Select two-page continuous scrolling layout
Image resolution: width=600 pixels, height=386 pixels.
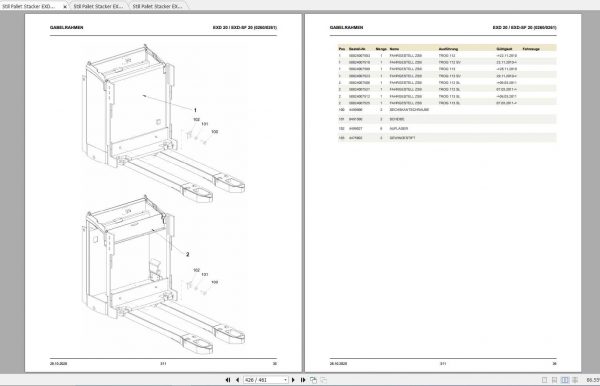(575, 380)
